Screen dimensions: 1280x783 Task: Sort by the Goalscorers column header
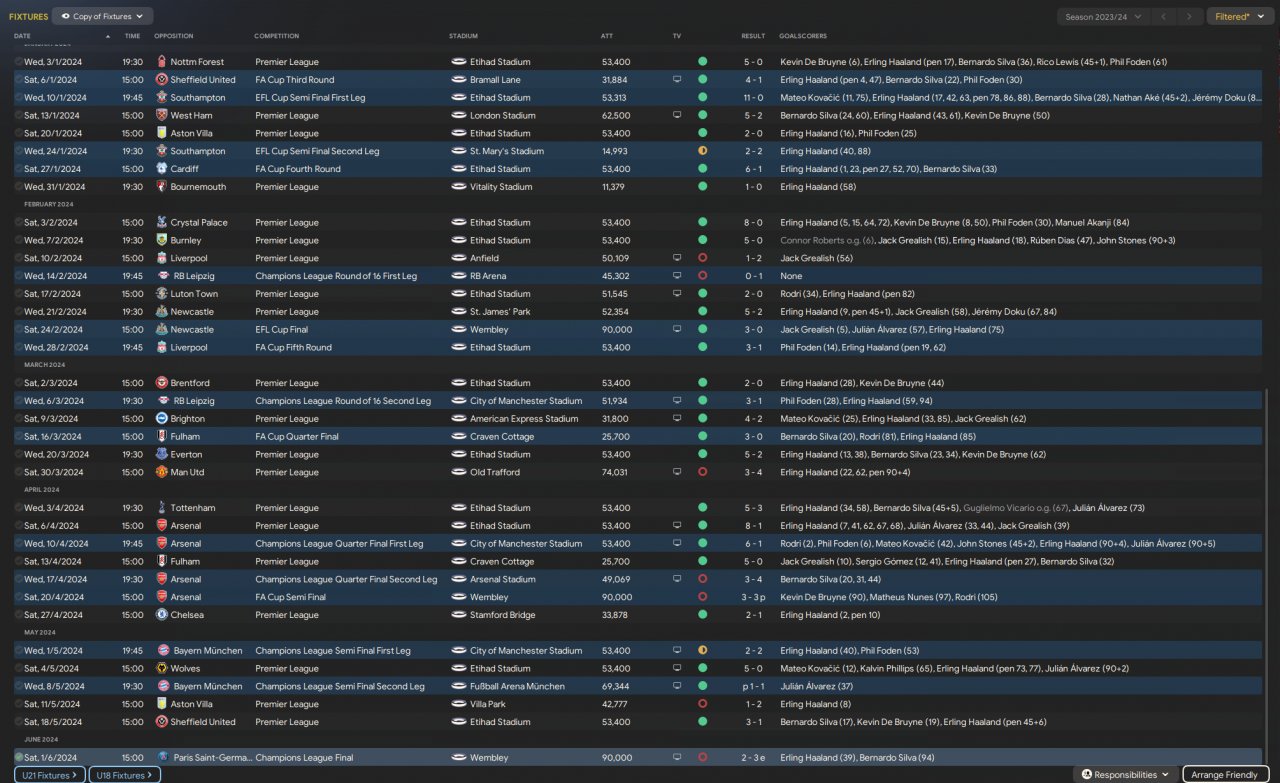[x=803, y=36]
